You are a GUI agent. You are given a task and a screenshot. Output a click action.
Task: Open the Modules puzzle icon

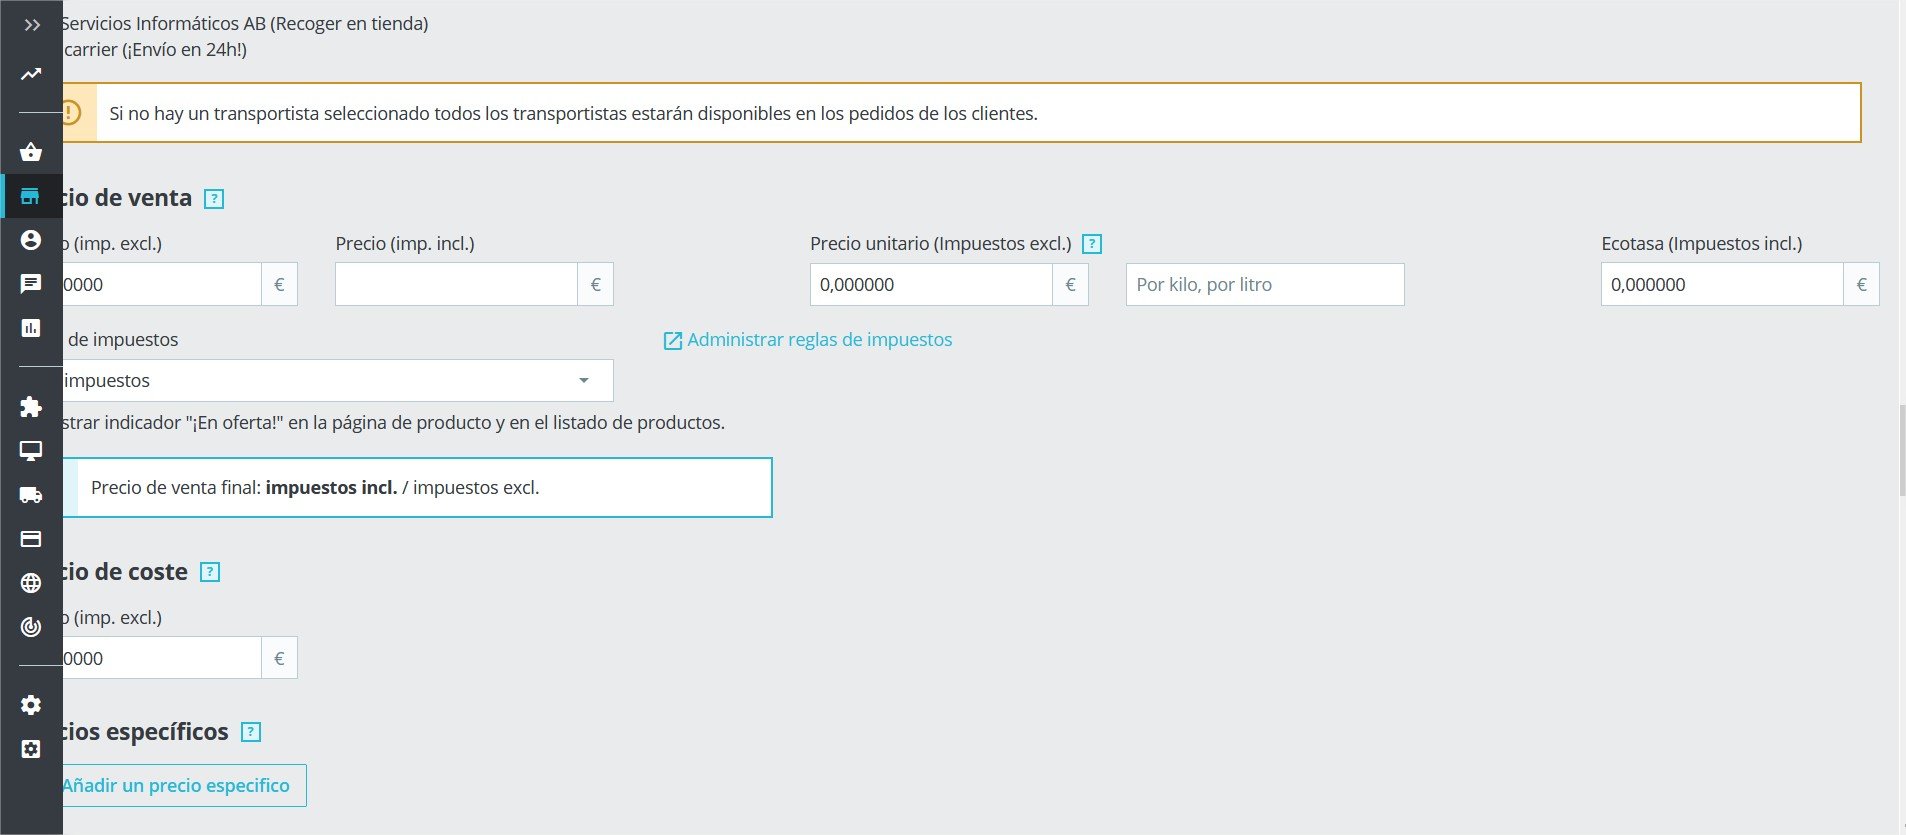pos(31,406)
